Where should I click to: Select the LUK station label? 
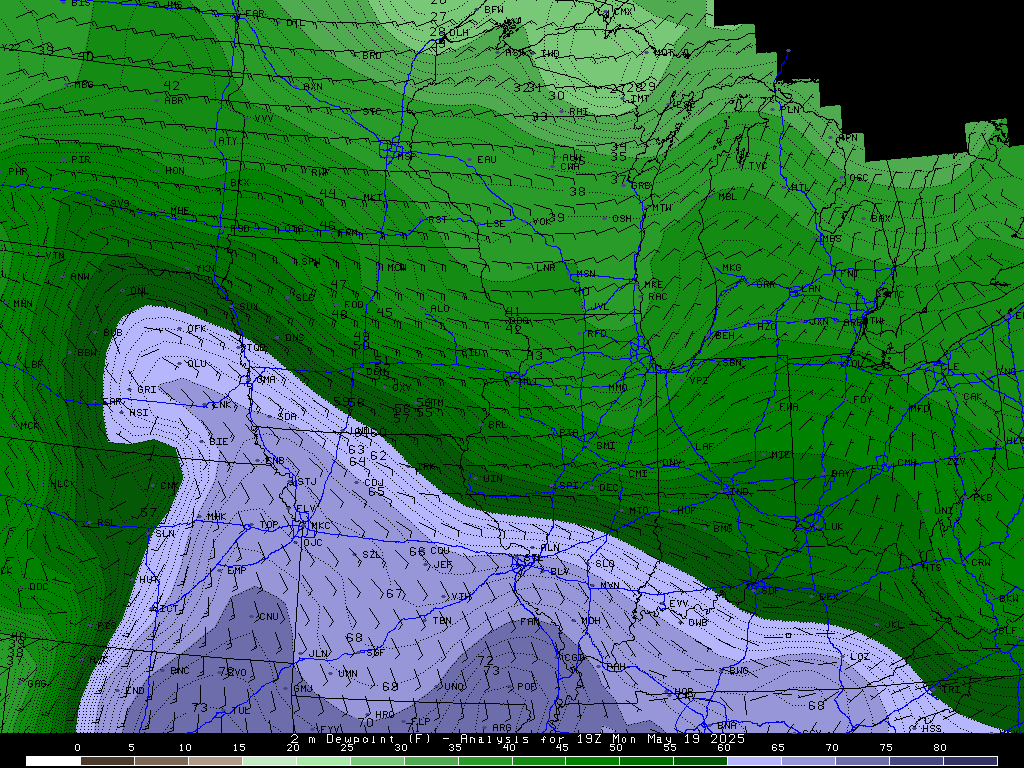click(834, 526)
